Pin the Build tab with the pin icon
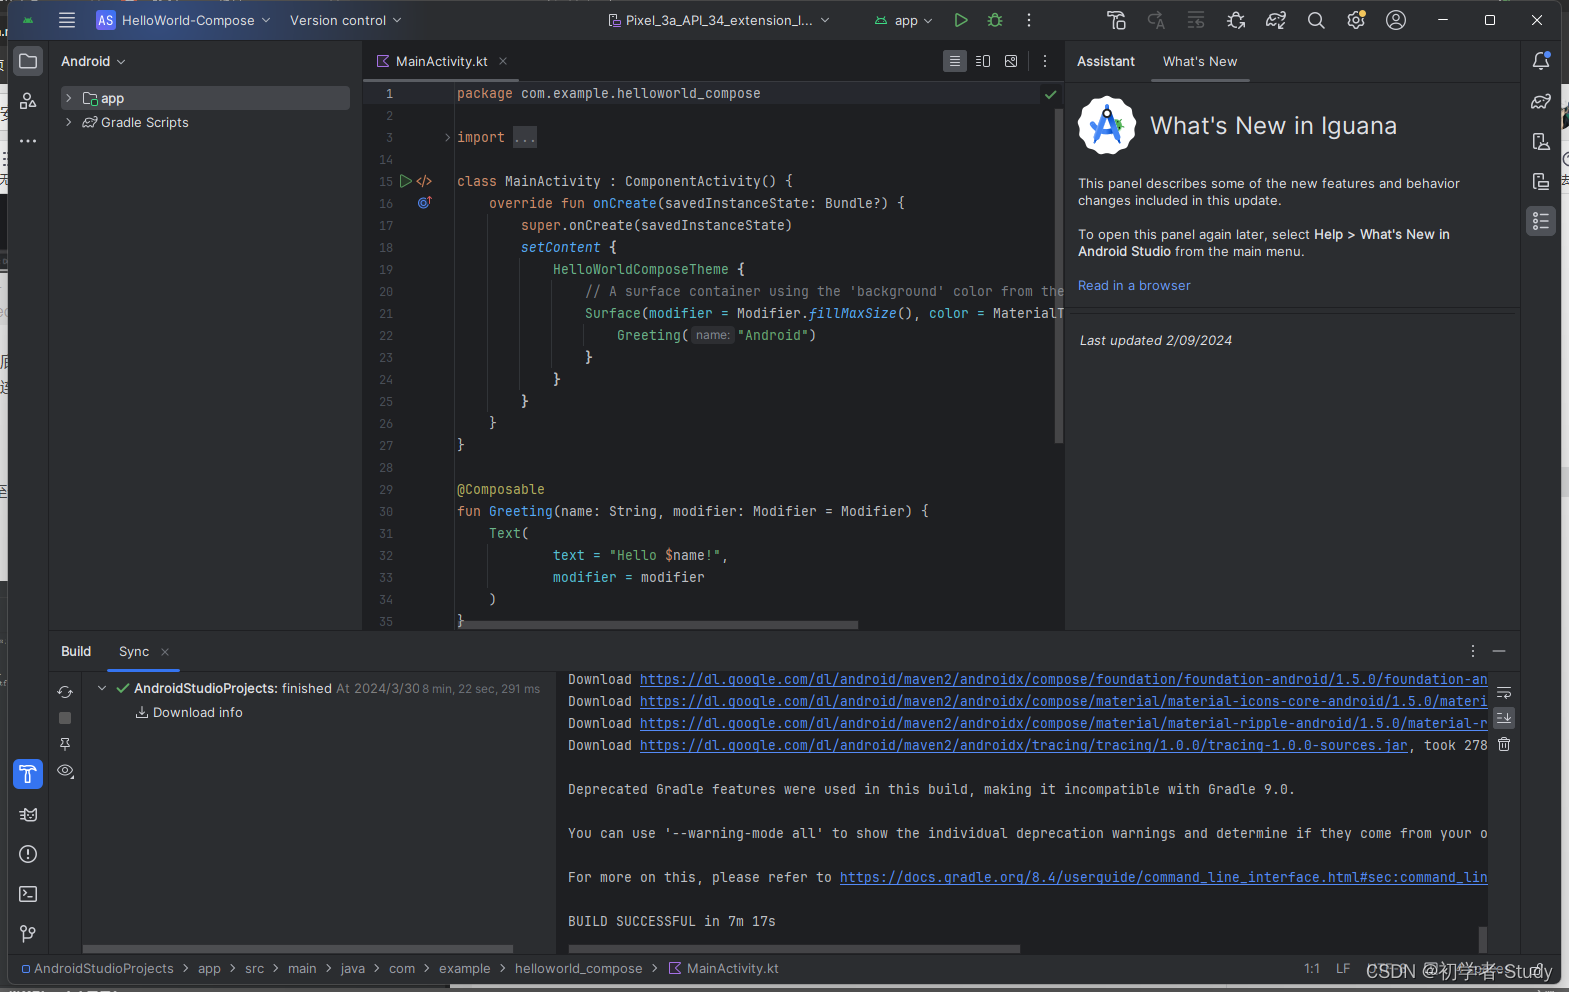Viewport: 1569px width, 992px height. (x=65, y=744)
